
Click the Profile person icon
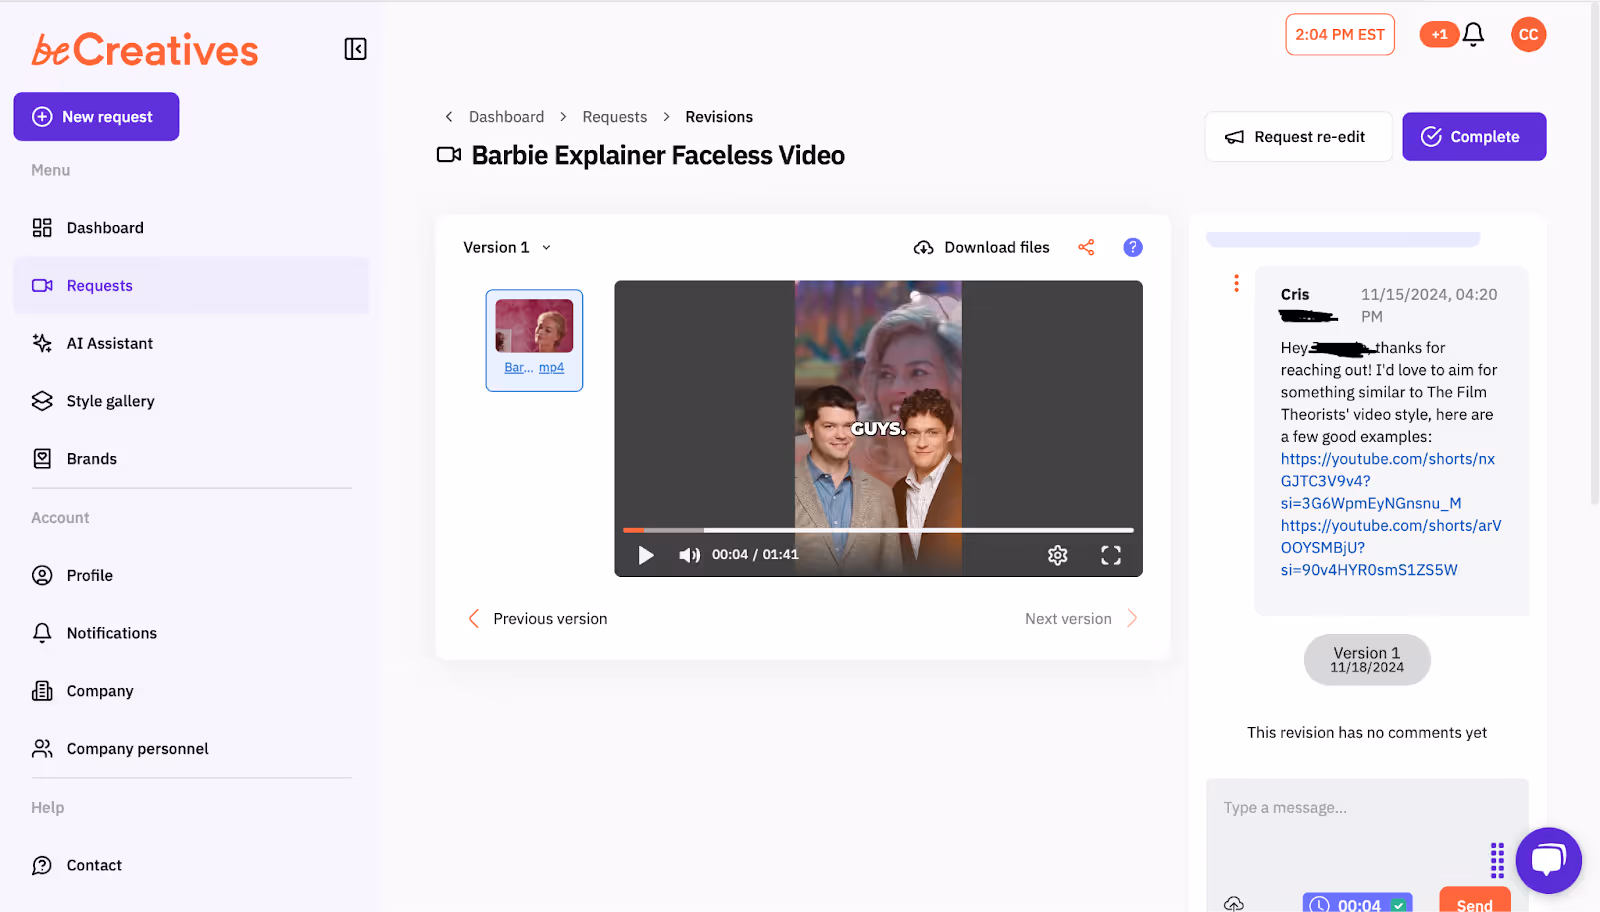pyautogui.click(x=42, y=575)
